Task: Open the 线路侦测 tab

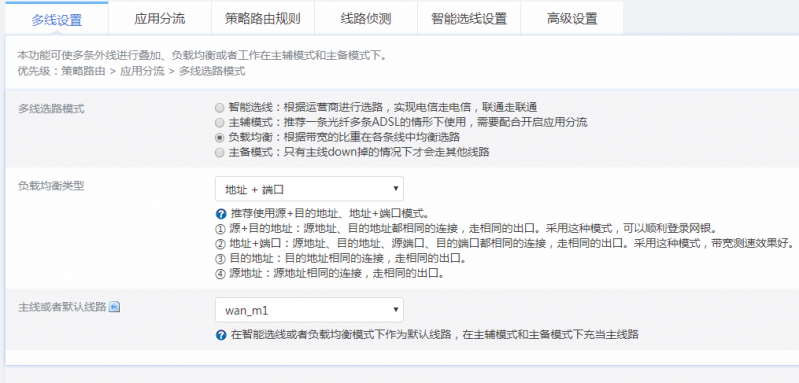Action: pyautogui.click(x=366, y=19)
